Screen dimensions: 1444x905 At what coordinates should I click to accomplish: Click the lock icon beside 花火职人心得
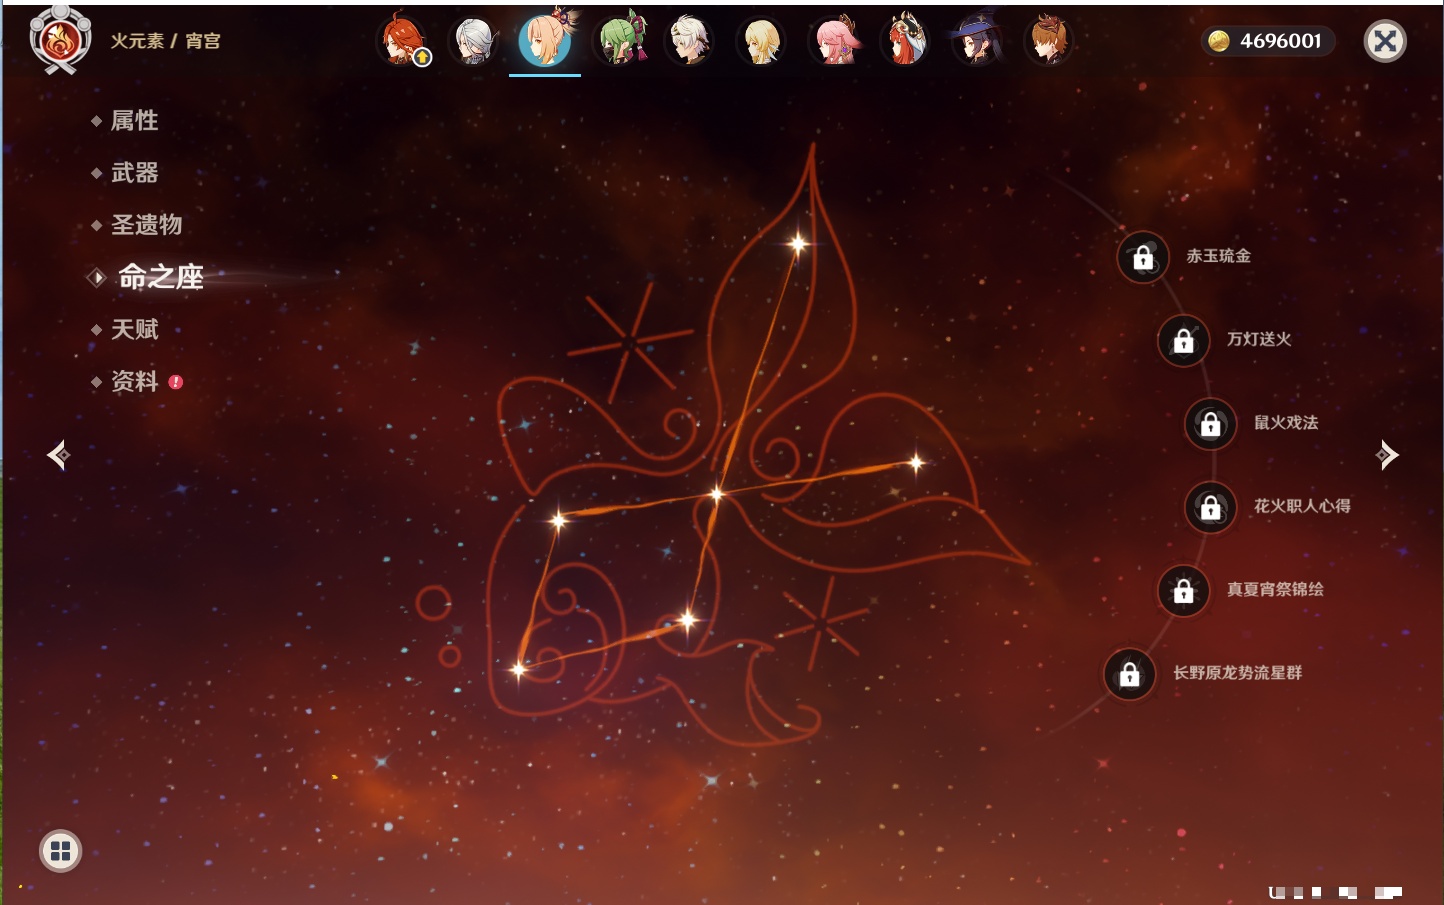pos(1210,508)
